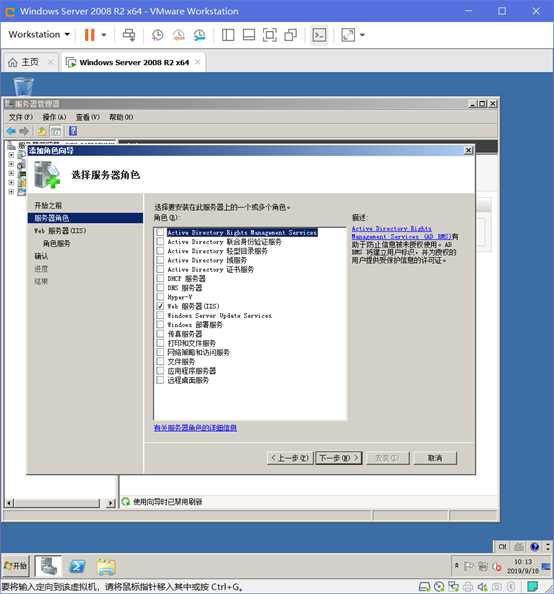Expand the third node in the Server Manager tree
Image resolution: width=554 pixels, height=594 pixels.
tap(11, 173)
